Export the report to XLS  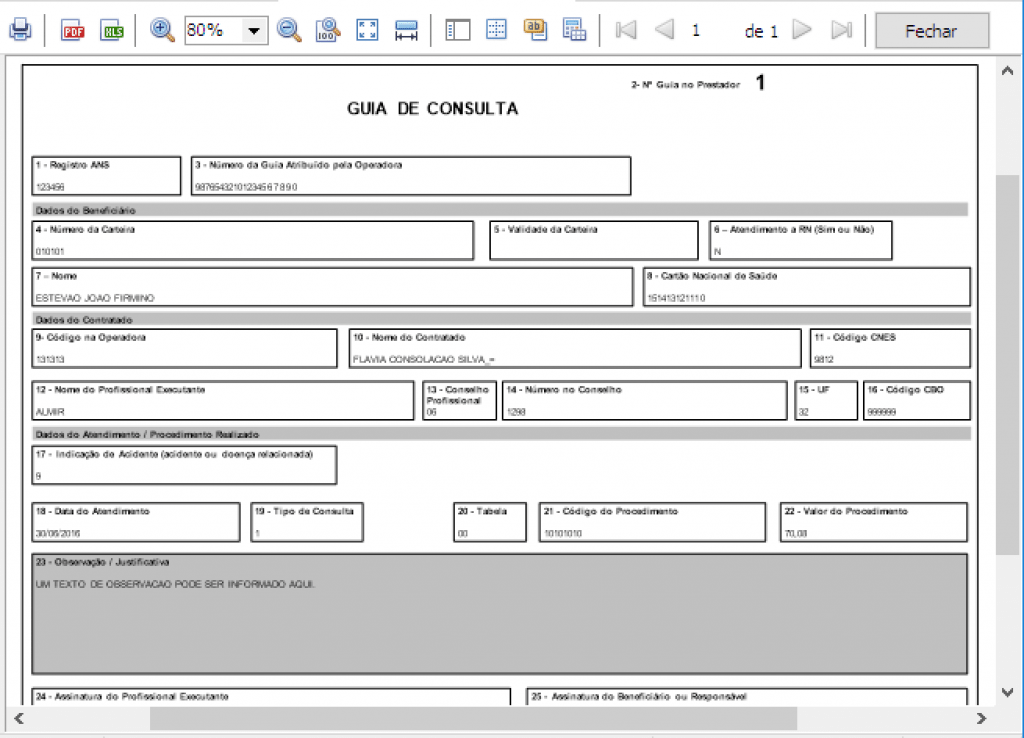pos(112,30)
